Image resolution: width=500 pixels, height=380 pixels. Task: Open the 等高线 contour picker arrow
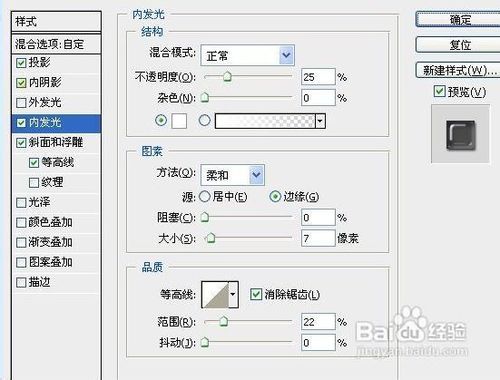click(233, 294)
